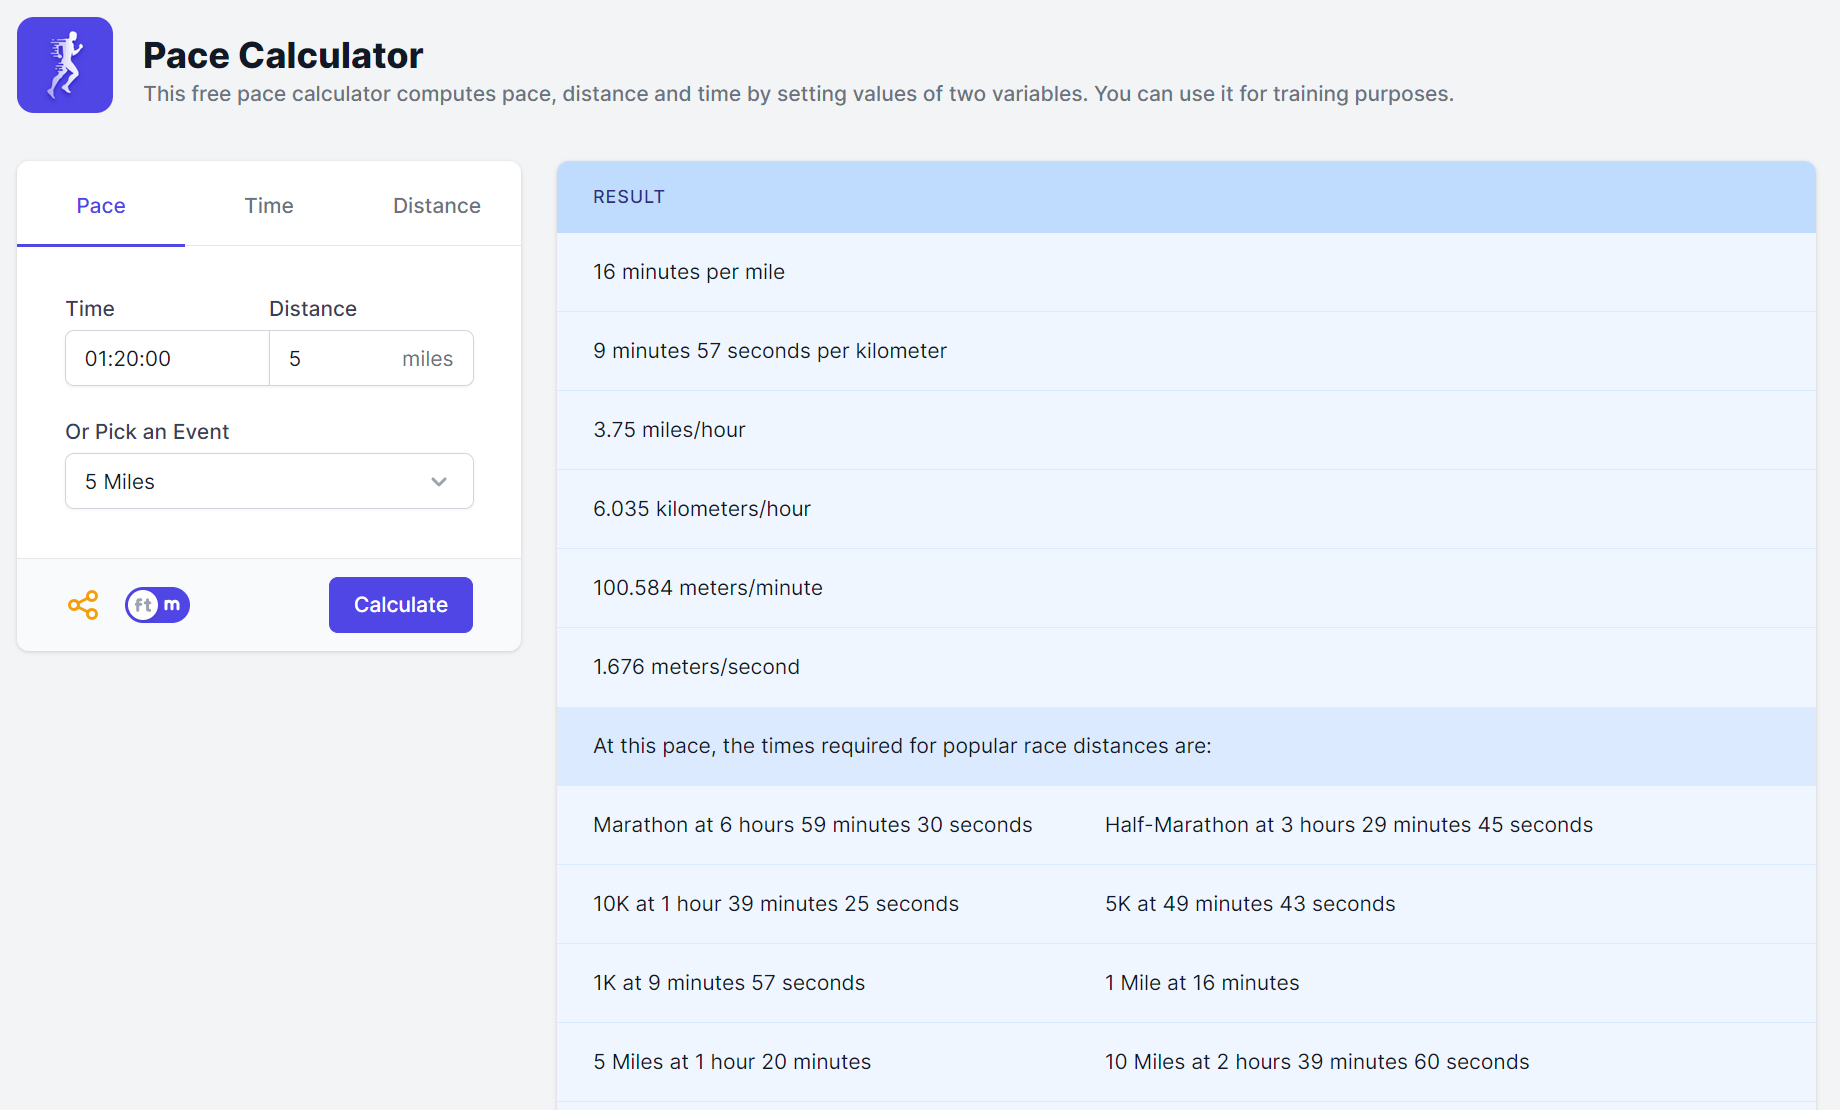Switch to the Pace tab
This screenshot has height=1110, width=1840.
pyautogui.click(x=101, y=206)
